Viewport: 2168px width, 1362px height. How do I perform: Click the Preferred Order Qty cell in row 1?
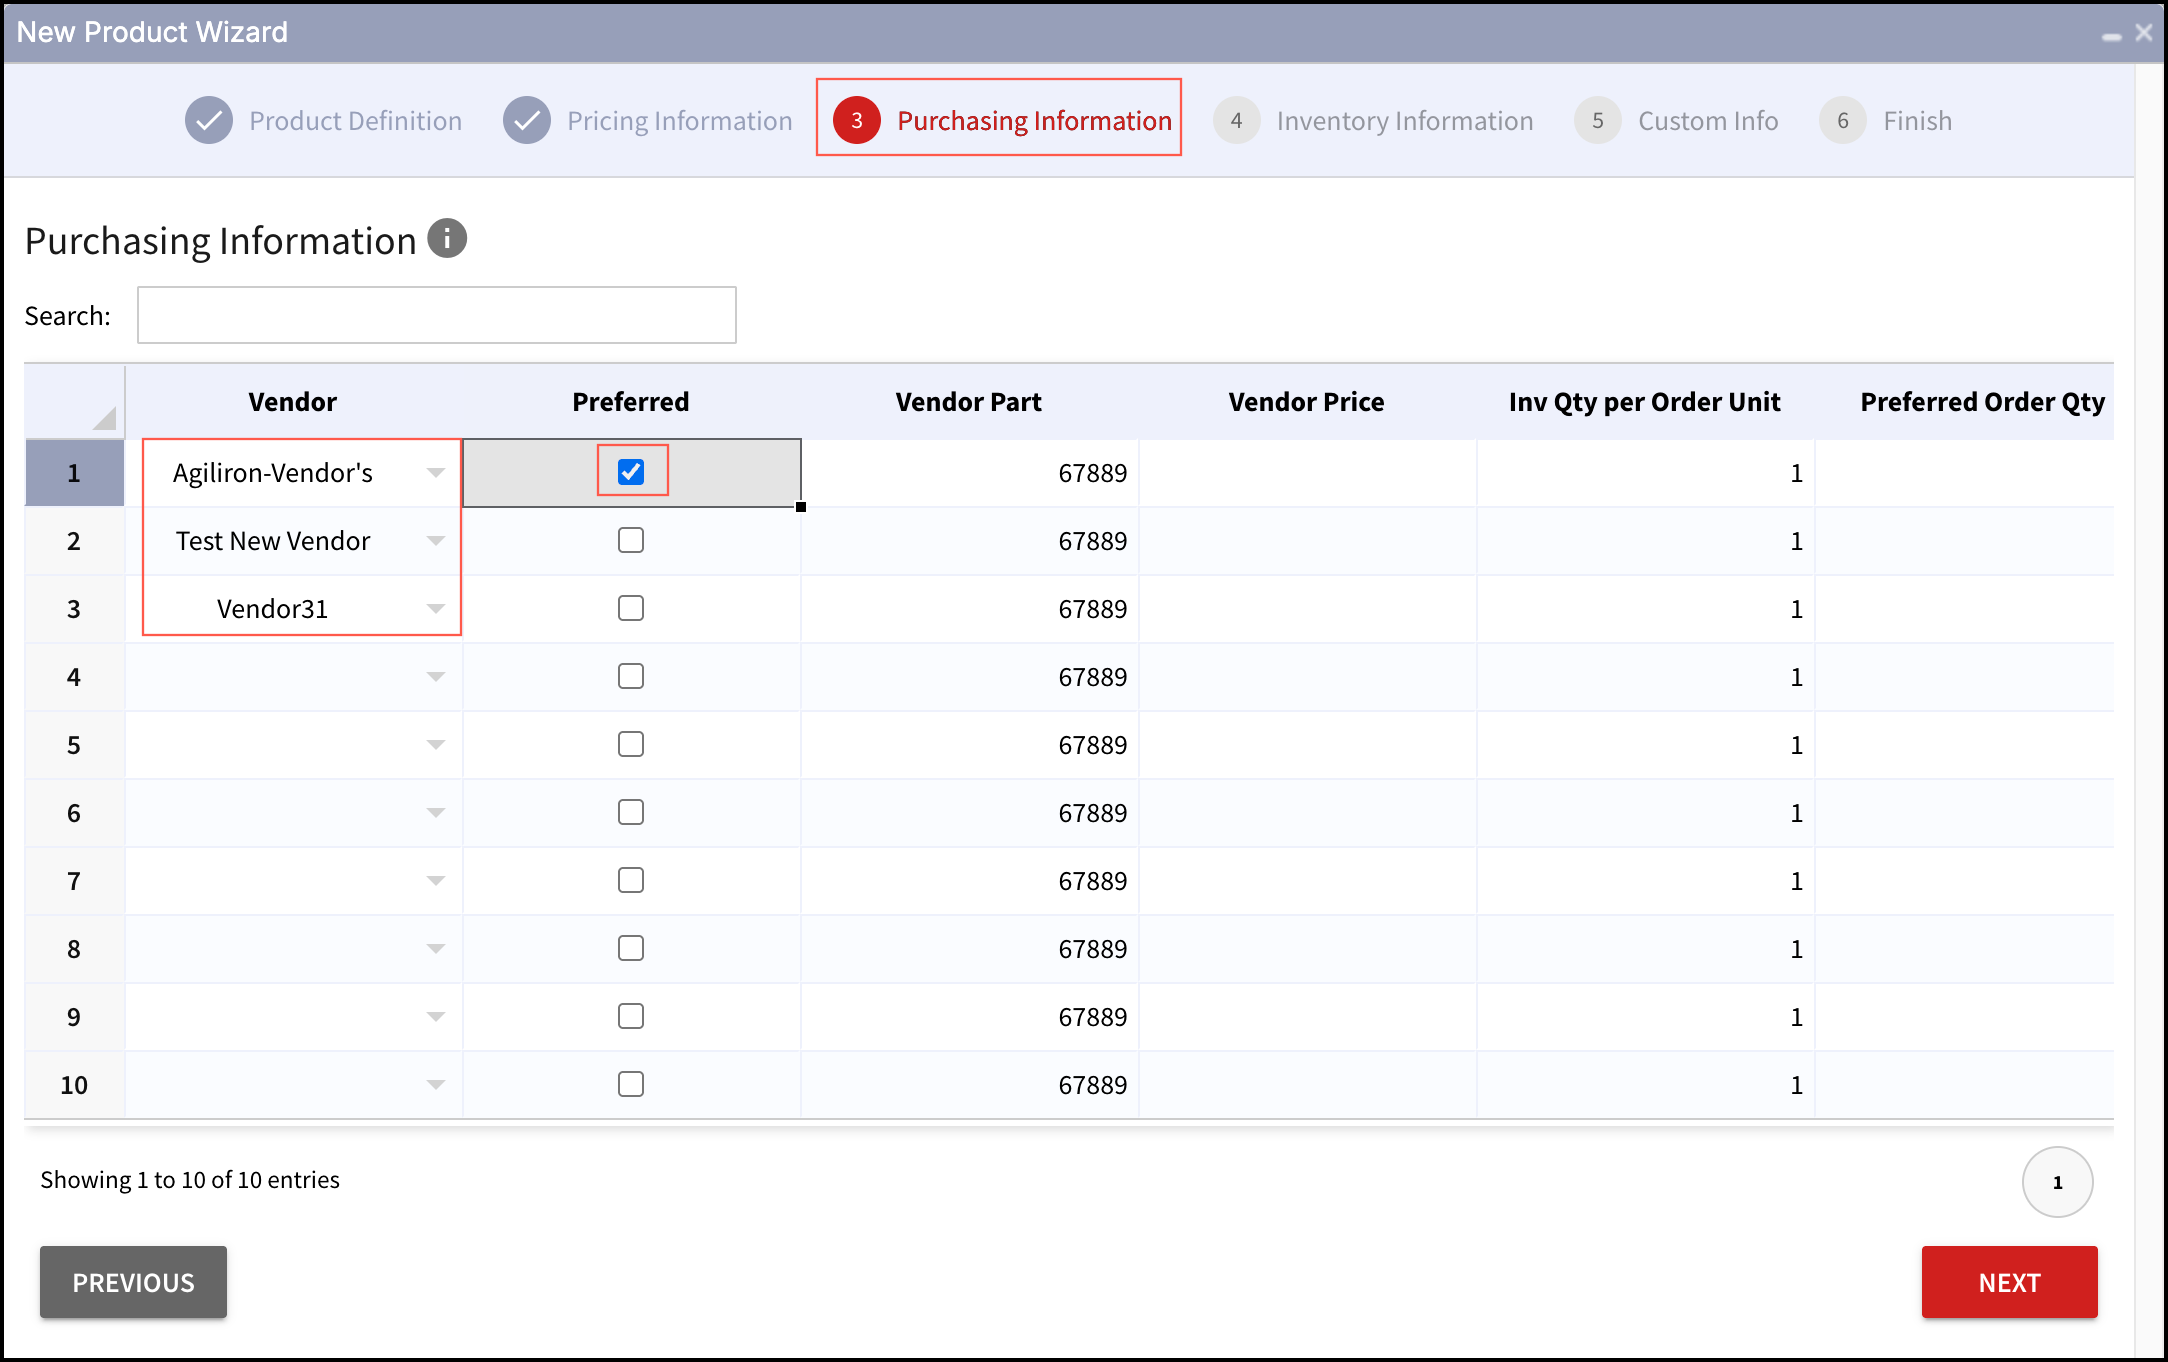pos(1965,473)
